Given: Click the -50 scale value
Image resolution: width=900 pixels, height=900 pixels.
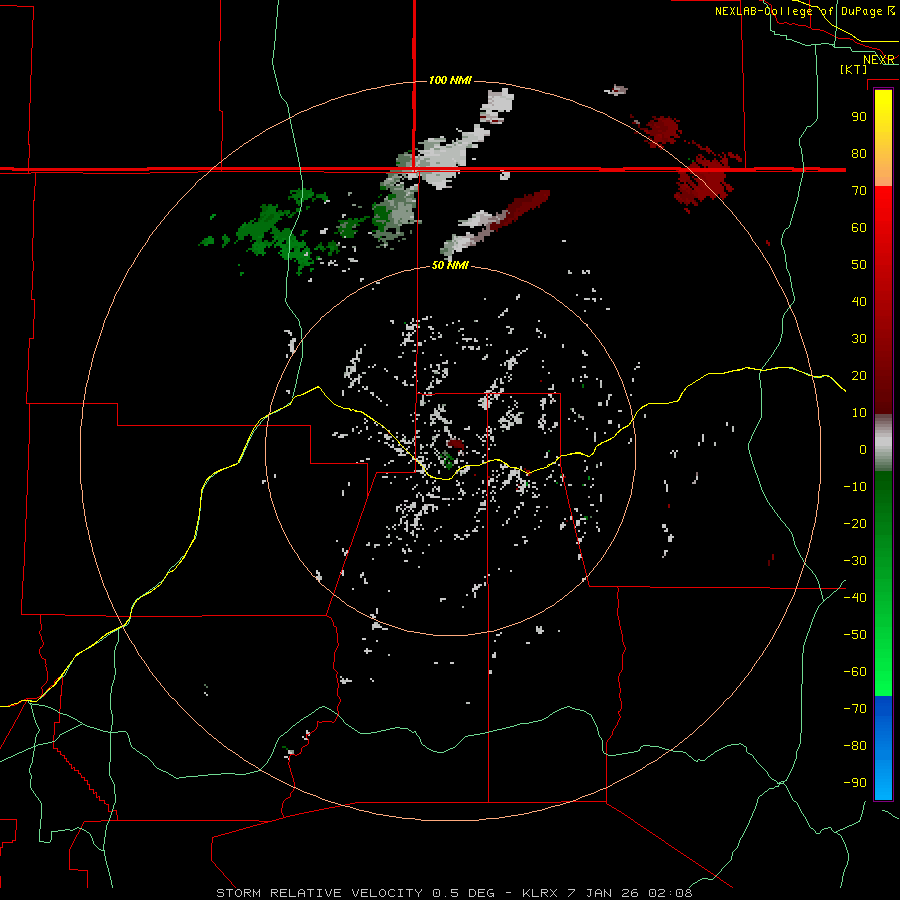Looking at the screenshot, I should 855,635.
